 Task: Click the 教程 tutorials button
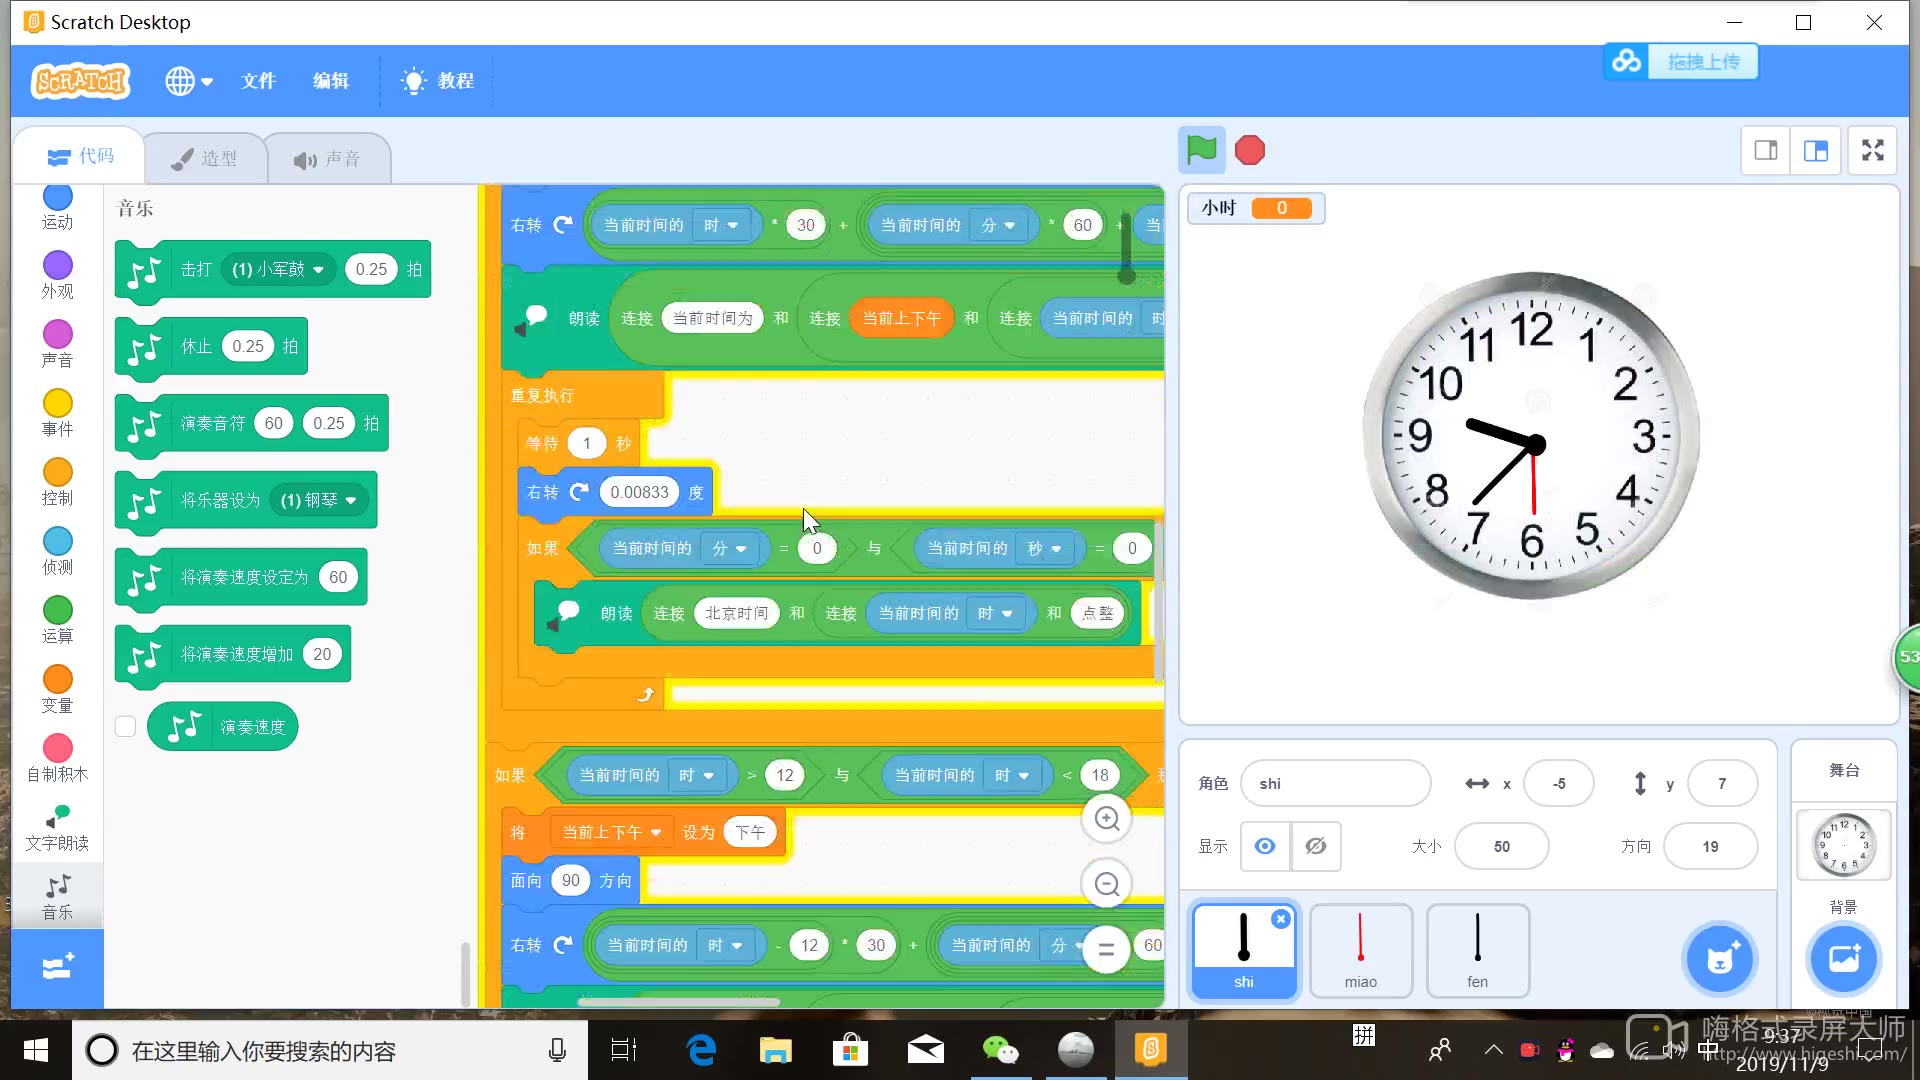pos(437,81)
